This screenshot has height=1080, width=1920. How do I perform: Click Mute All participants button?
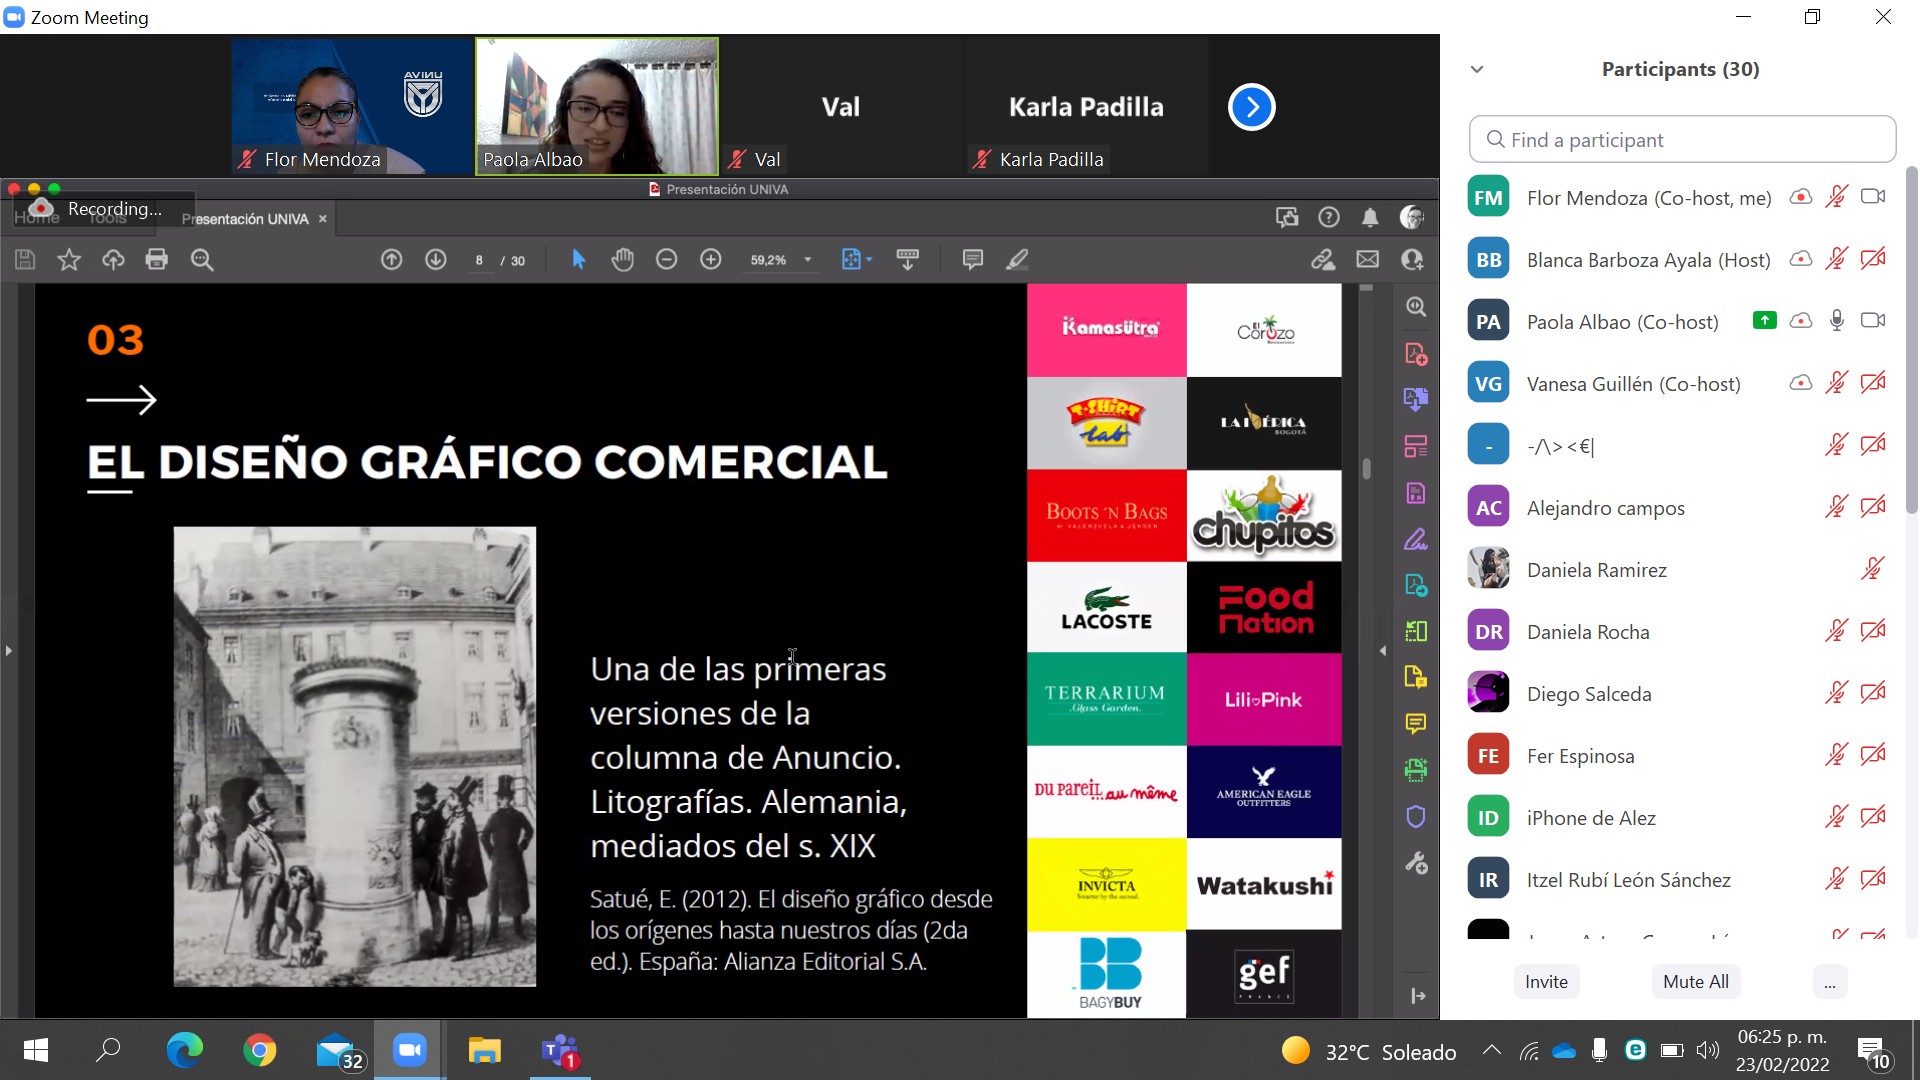point(1696,982)
